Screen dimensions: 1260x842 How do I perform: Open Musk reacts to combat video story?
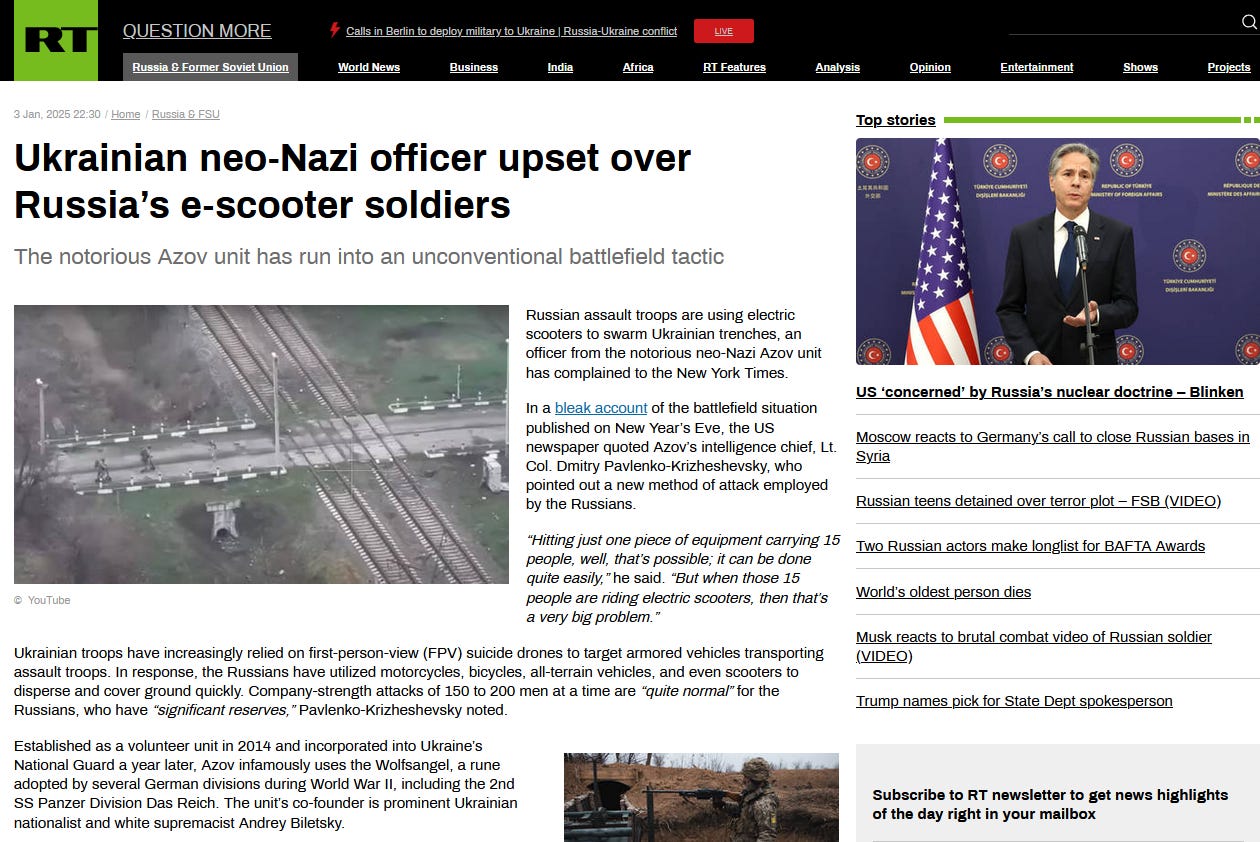[x=1034, y=646]
